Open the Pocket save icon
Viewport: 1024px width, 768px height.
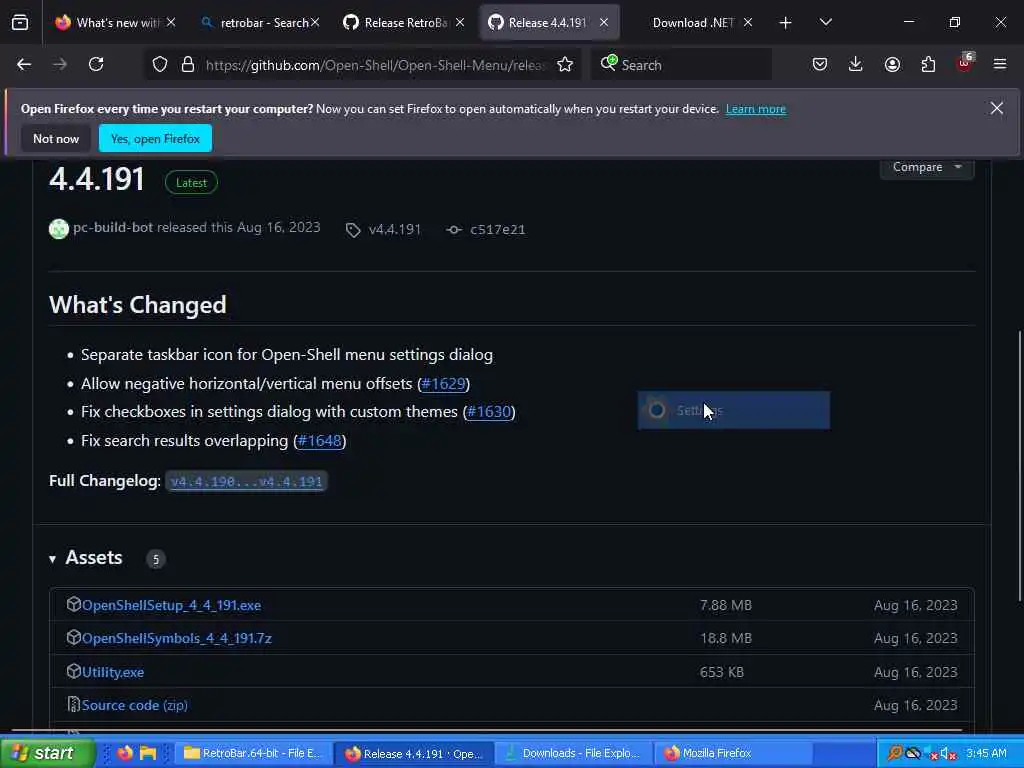point(820,64)
